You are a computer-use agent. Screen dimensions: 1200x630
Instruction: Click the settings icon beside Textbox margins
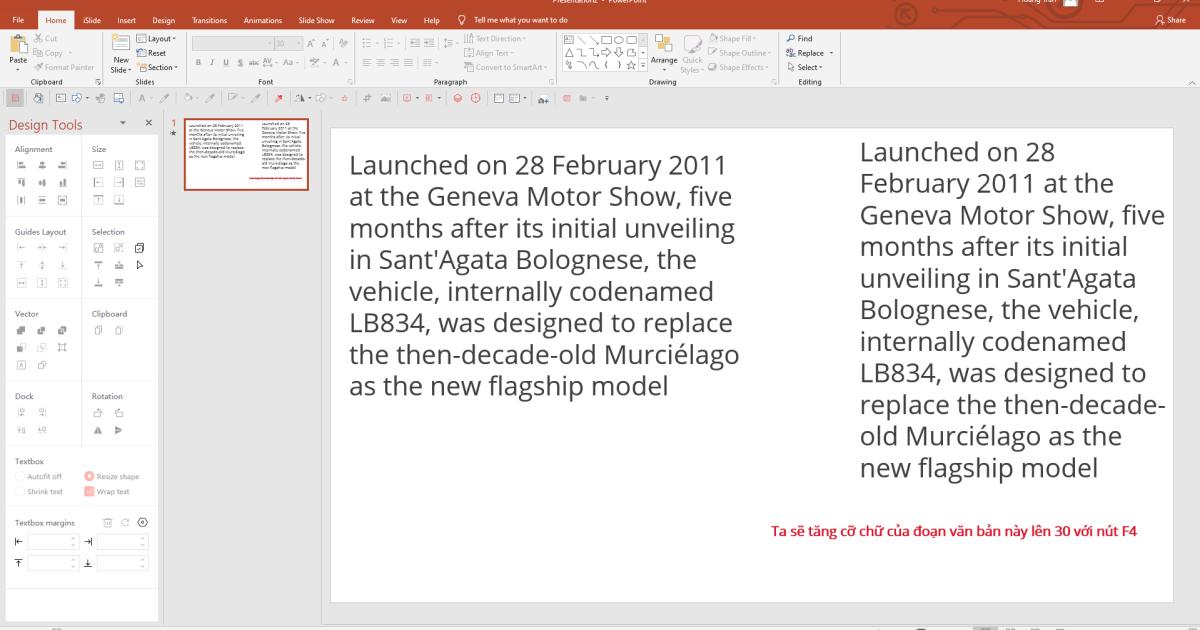(142, 522)
